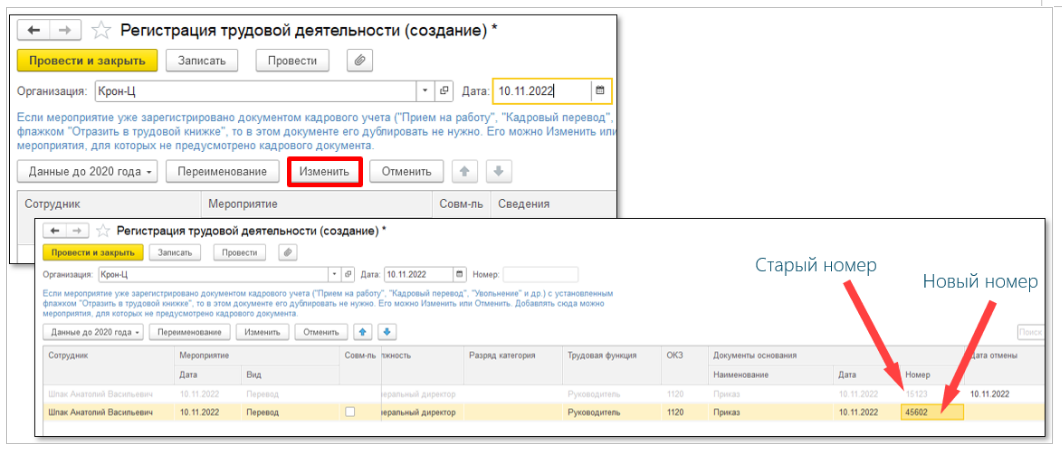Open 'Данные до 2020 года' dropdown in lower window

point(94,332)
